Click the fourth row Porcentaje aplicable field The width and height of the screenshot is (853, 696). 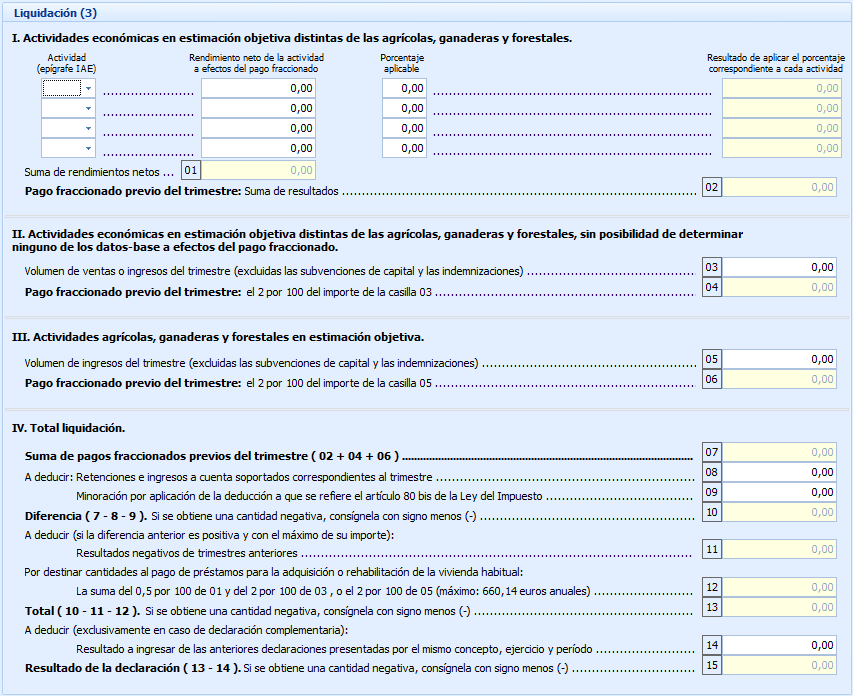tap(404, 149)
